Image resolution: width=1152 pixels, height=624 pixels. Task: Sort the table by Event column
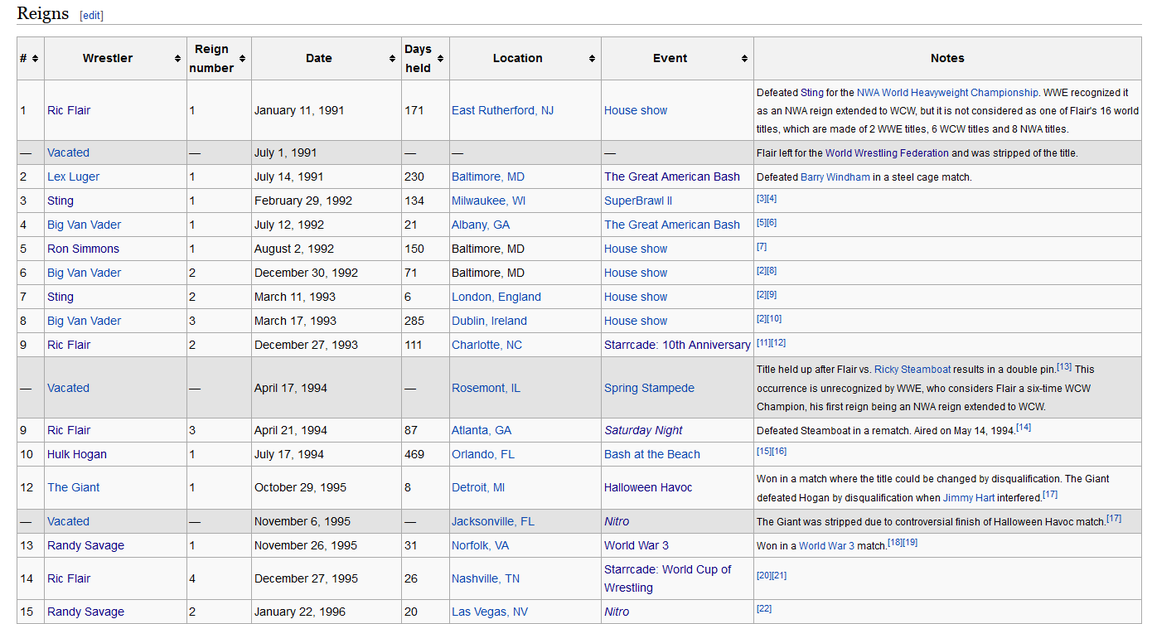[744, 59]
